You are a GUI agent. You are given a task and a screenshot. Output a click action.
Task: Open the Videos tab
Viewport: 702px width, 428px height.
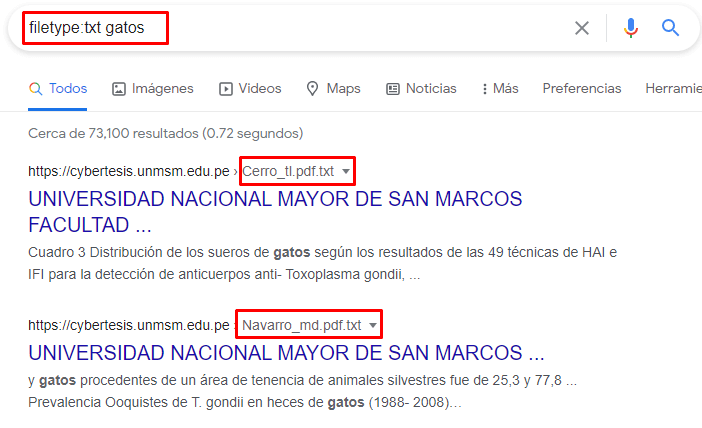click(x=250, y=89)
